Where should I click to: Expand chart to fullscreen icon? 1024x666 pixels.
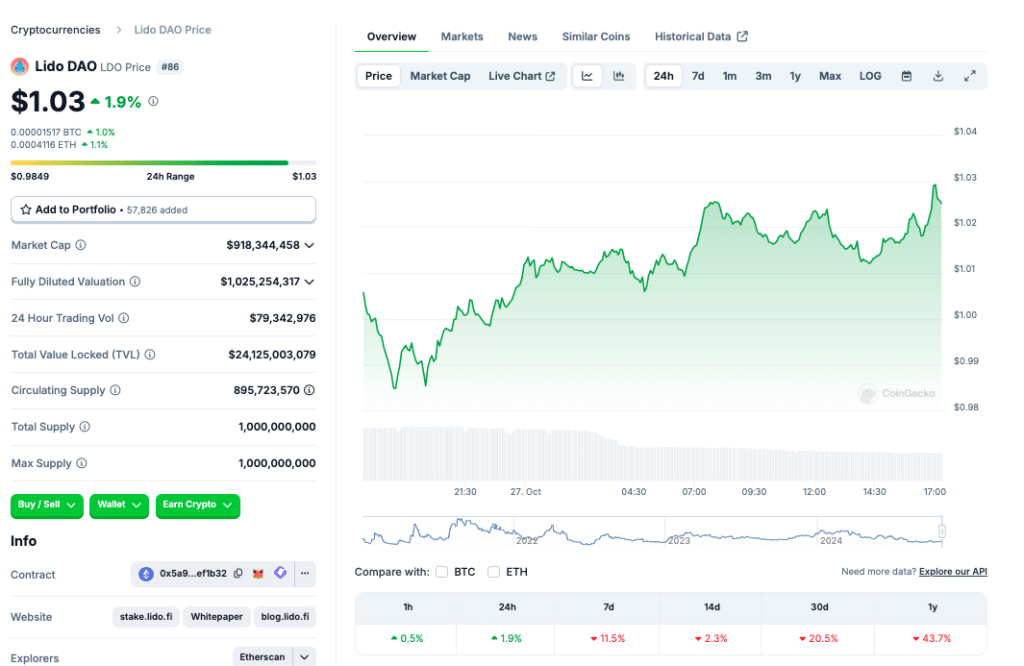[970, 76]
